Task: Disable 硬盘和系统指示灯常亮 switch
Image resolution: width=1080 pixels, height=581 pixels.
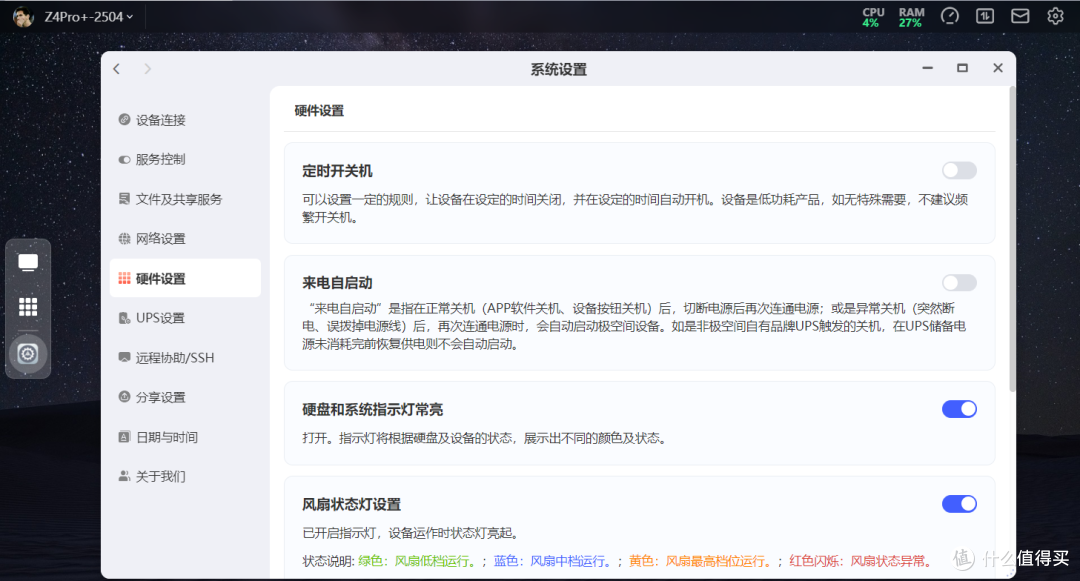Action: [x=959, y=409]
